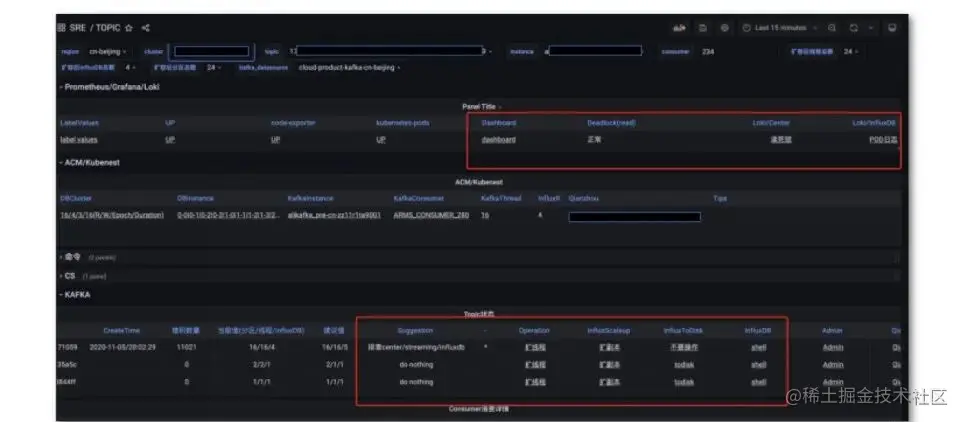Screen dimensions: 962x422
Task: Click 扩线程 in the 16/16/4 row
Action: coord(535,347)
